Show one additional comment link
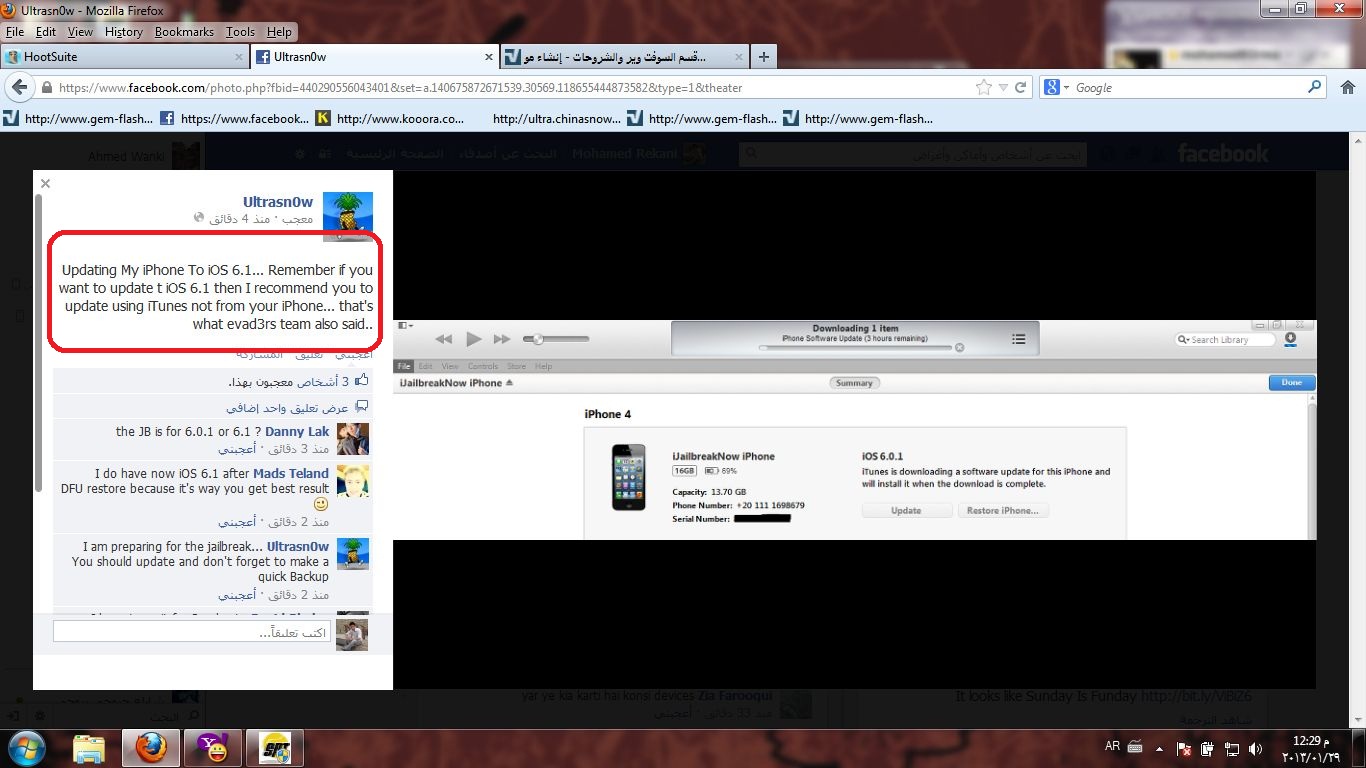This screenshot has width=1366, height=768. tap(287, 408)
